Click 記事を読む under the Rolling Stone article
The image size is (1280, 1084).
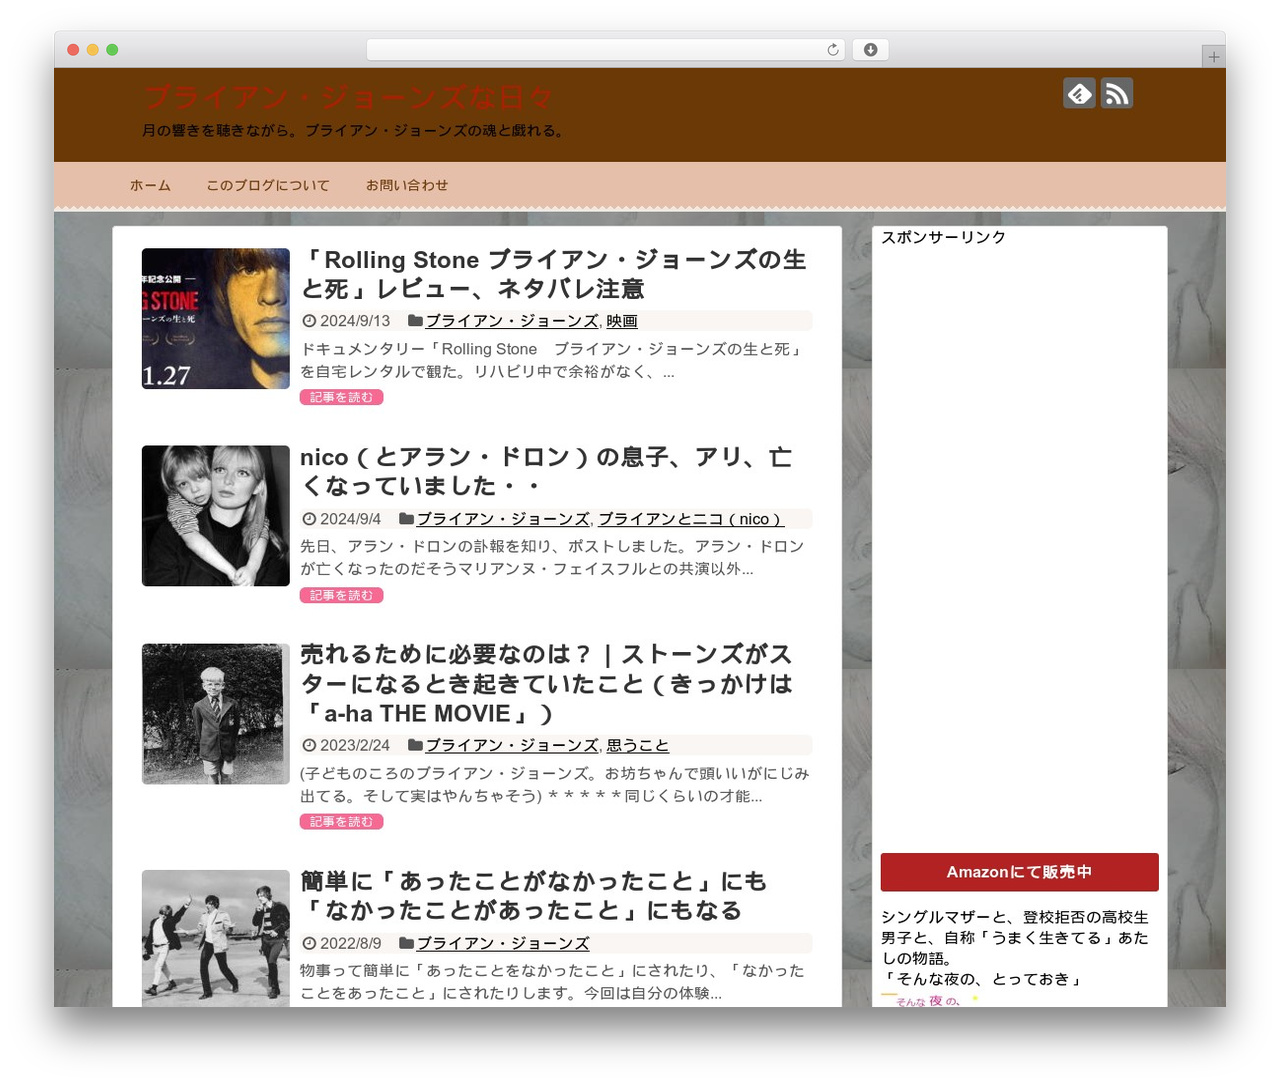point(341,397)
